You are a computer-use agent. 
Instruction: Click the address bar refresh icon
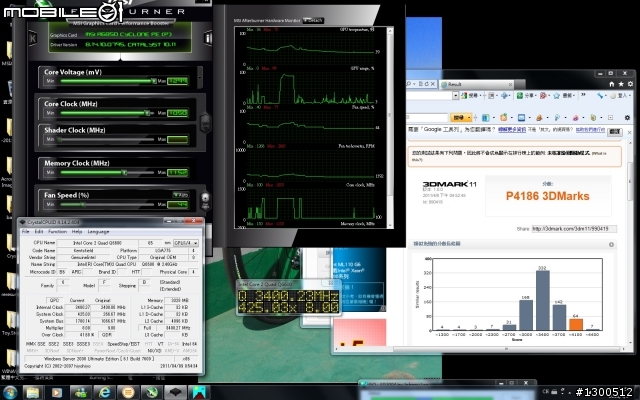click(x=427, y=84)
